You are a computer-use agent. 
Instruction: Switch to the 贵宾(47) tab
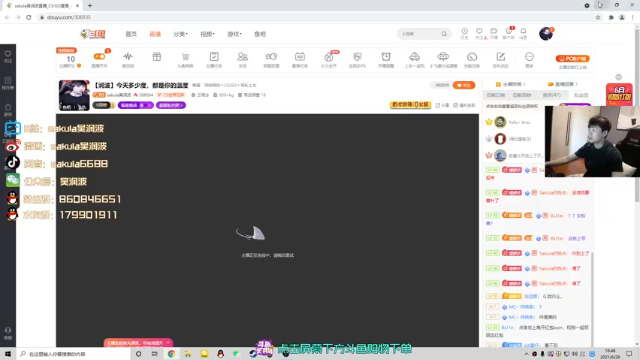click(551, 95)
